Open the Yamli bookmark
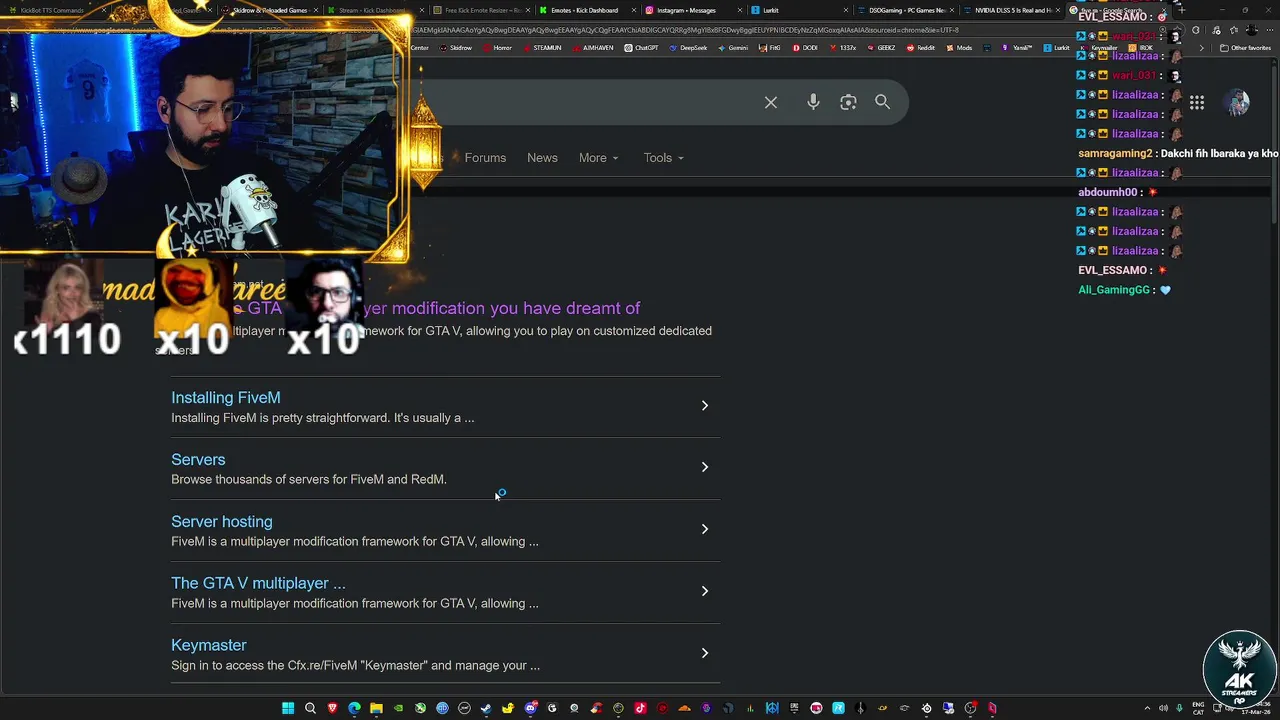Image resolution: width=1280 pixels, height=720 pixels. pos(1017,48)
